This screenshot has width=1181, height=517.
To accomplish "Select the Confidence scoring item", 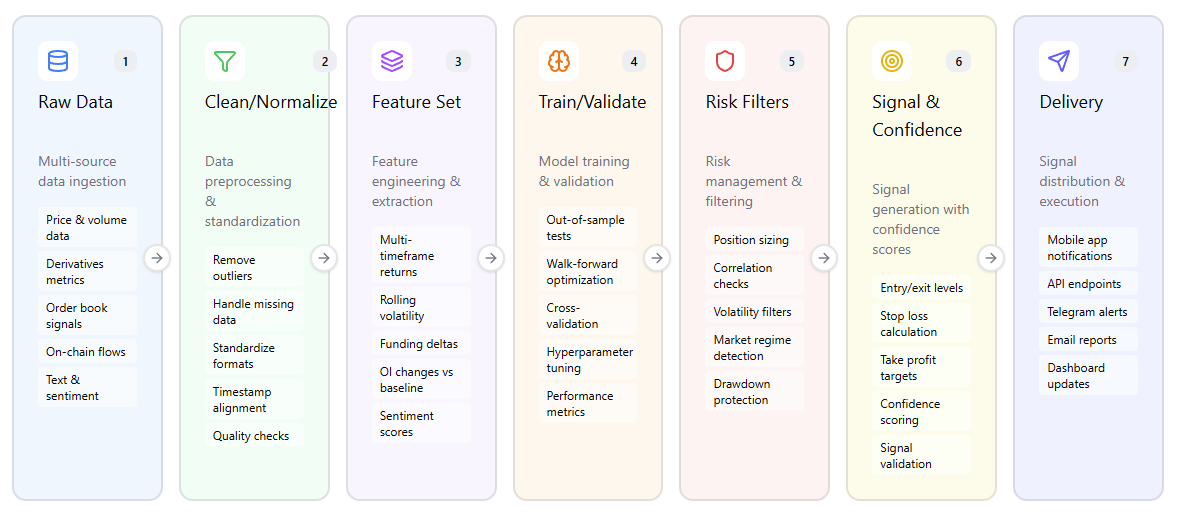I will point(920,412).
